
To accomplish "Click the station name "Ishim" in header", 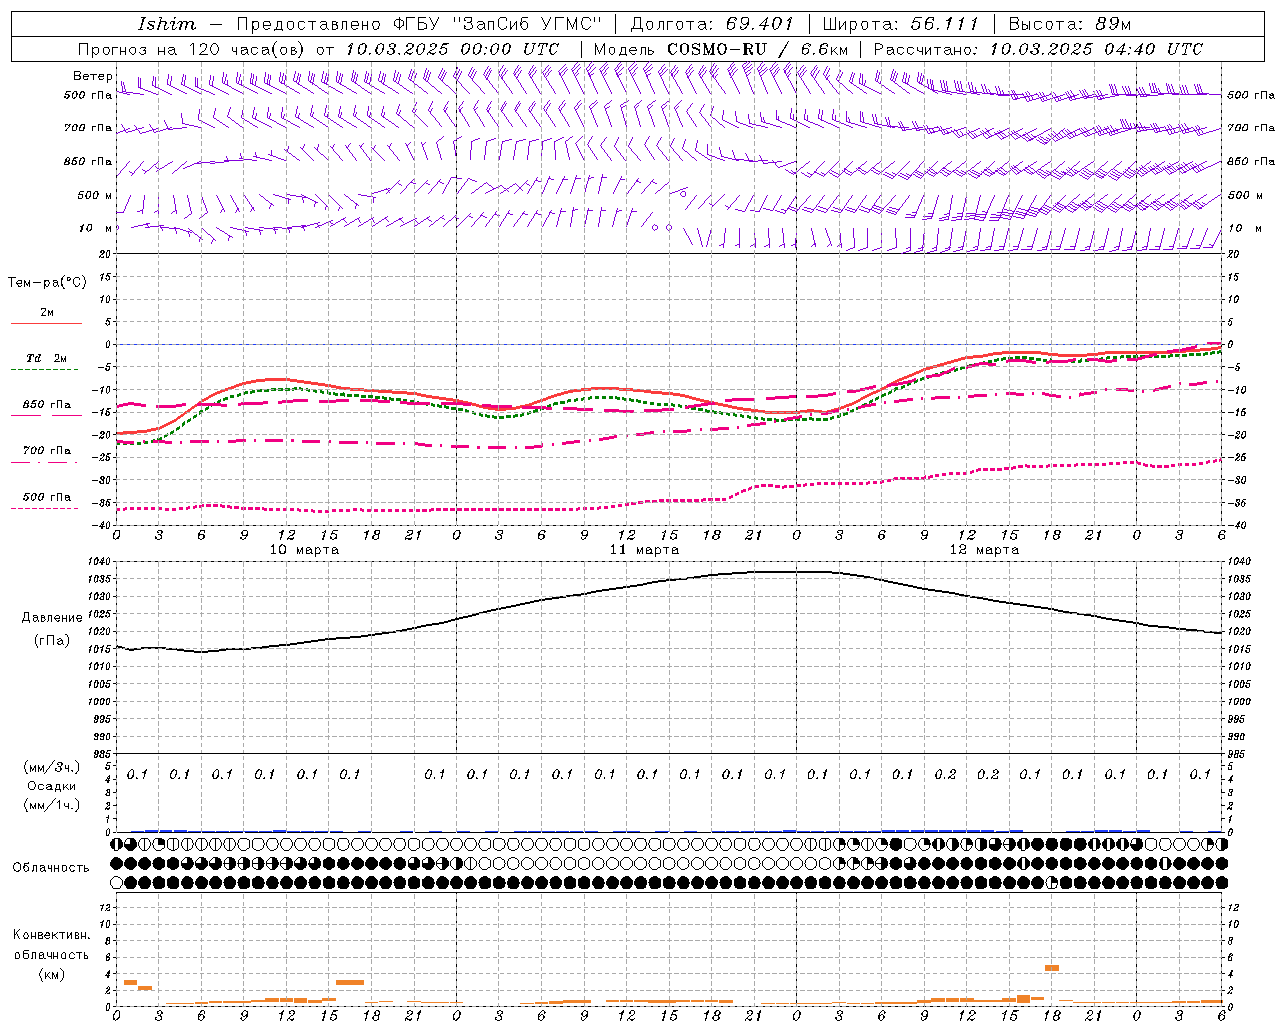I will pyautogui.click(x=167, y=24).
